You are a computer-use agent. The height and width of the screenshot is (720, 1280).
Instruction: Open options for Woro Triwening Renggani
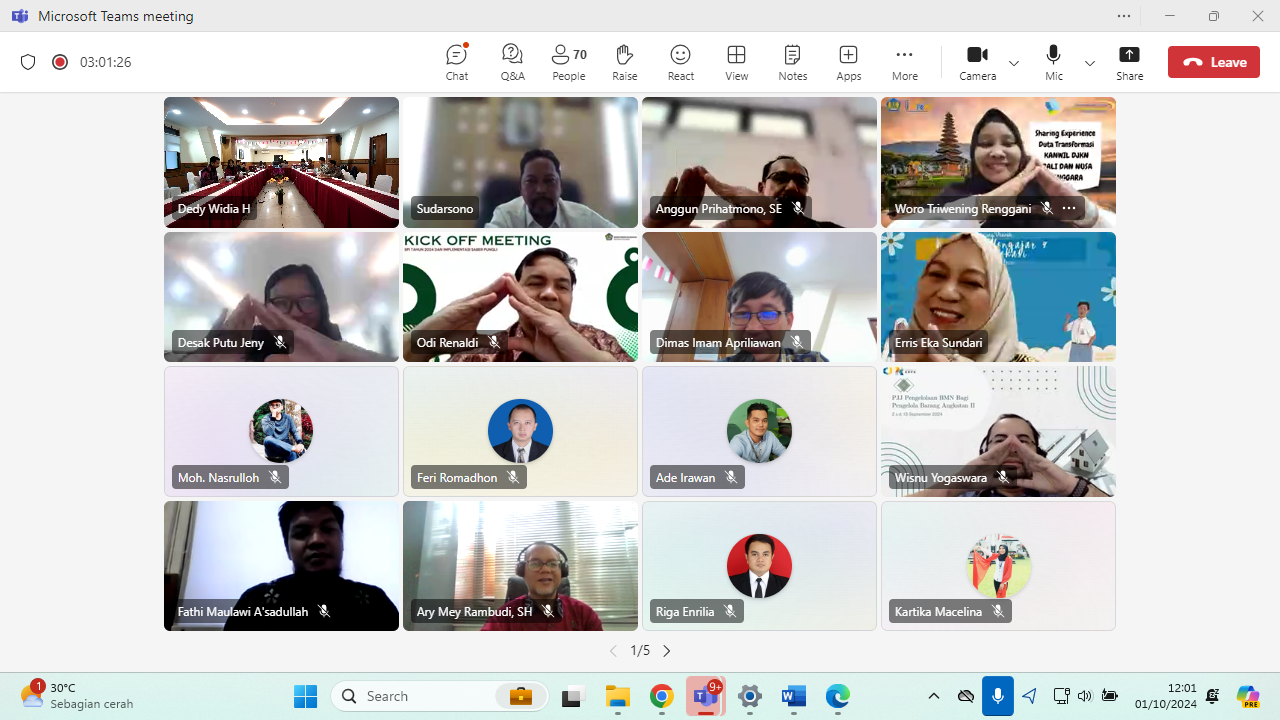(1069, 208)
